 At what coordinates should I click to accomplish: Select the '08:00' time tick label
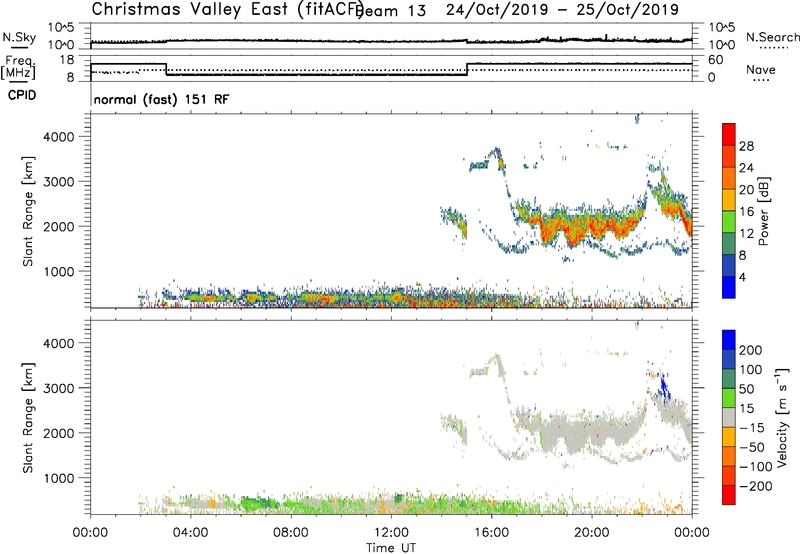pyautogui.click(x=291, y=533)
